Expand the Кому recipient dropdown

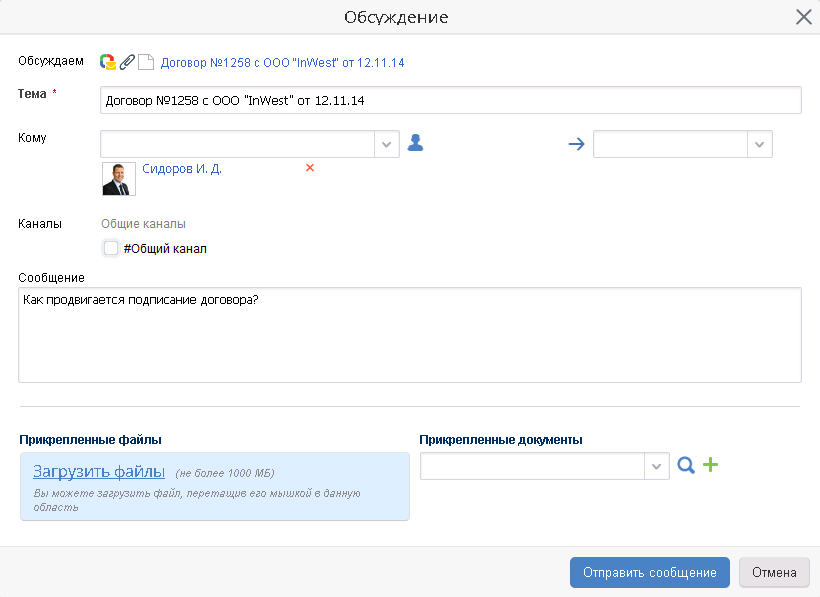[x=387, y=144]
